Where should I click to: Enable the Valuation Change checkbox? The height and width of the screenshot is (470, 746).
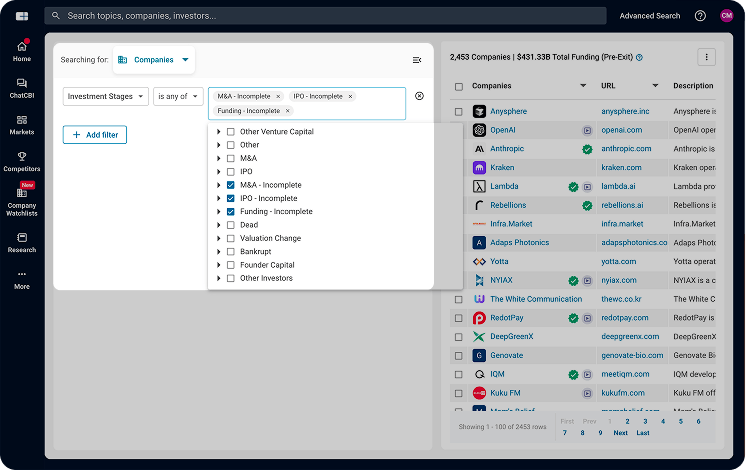coord(231,238)
